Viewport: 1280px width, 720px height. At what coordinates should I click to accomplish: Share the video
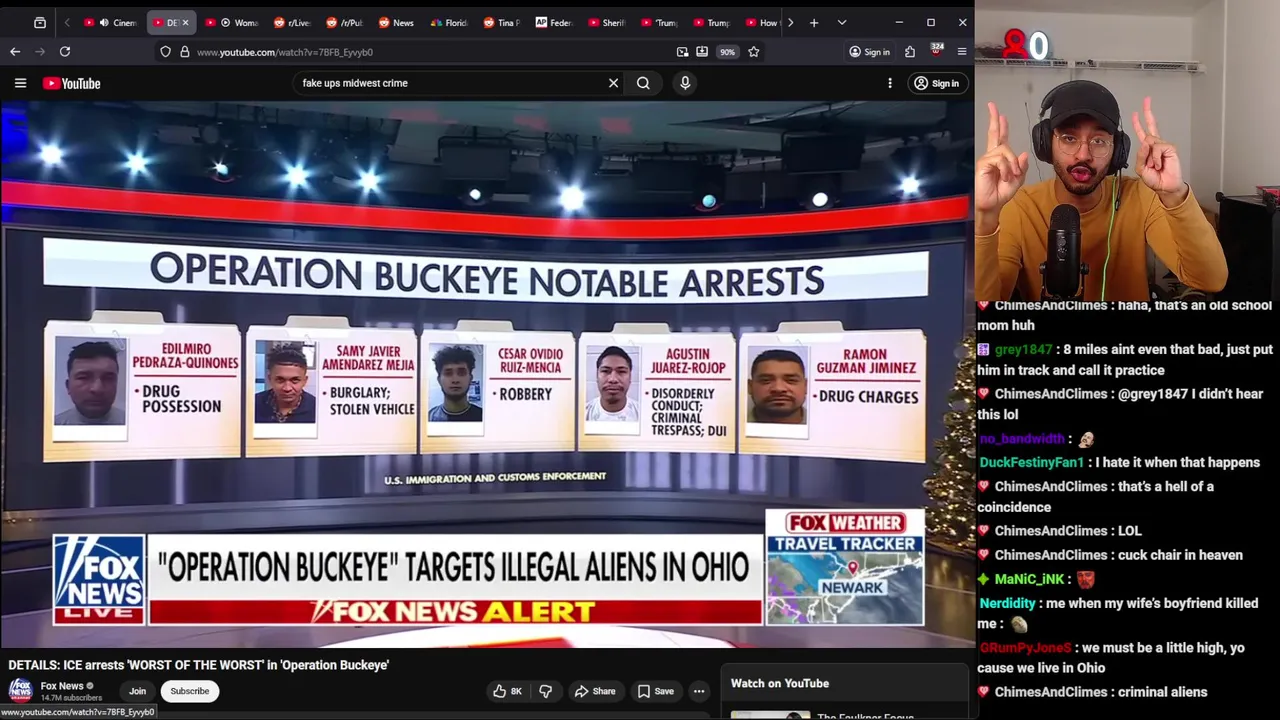(594, 691)
